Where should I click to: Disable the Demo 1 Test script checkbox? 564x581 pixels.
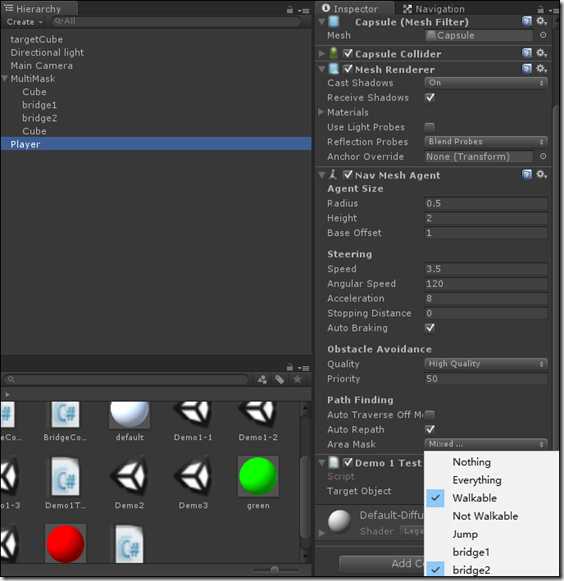348,462
